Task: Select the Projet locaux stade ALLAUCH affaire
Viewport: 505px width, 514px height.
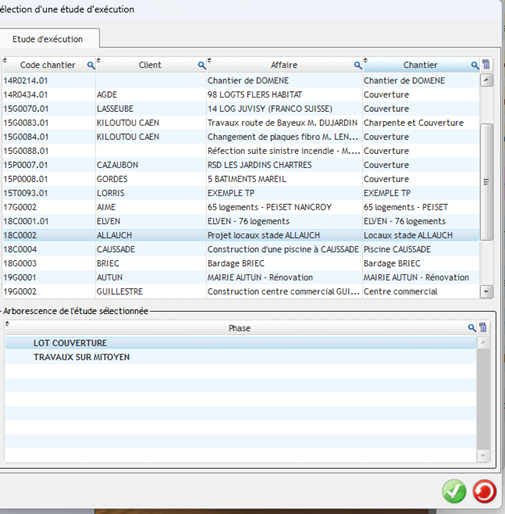Action: (x=264, y=235)
